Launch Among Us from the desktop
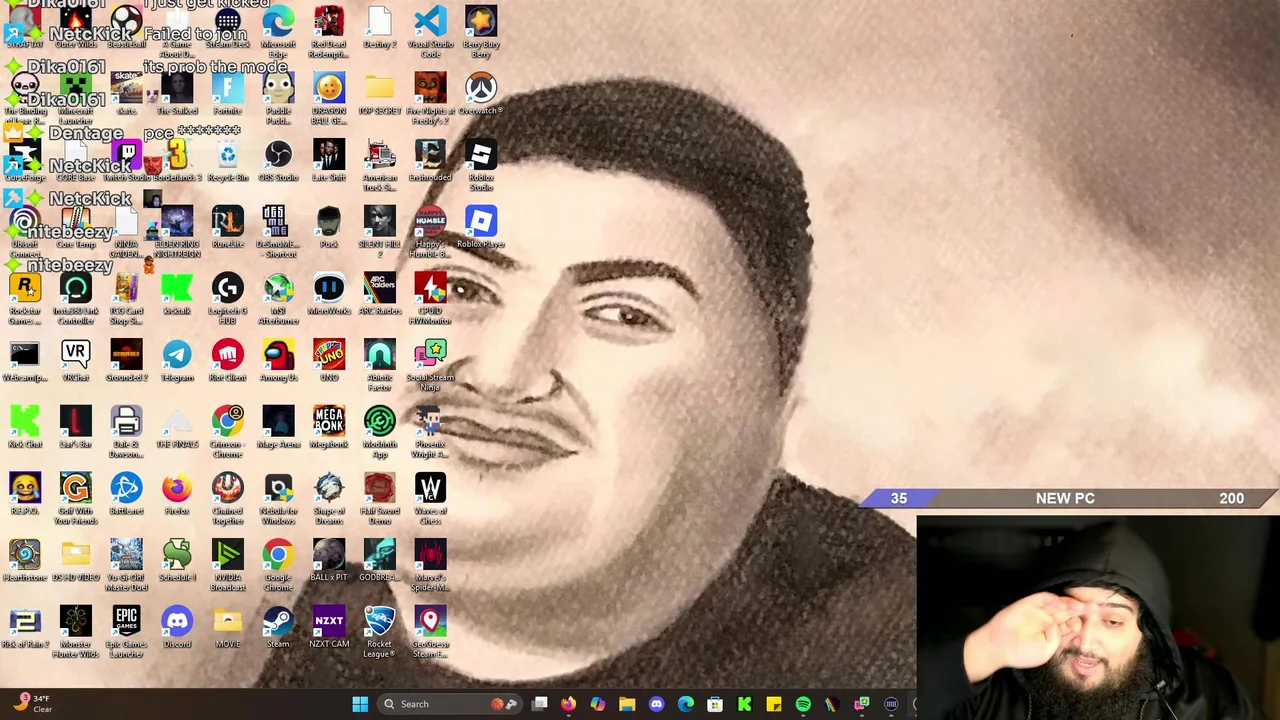Screen dimensions: 1280x720 (278, 361)
